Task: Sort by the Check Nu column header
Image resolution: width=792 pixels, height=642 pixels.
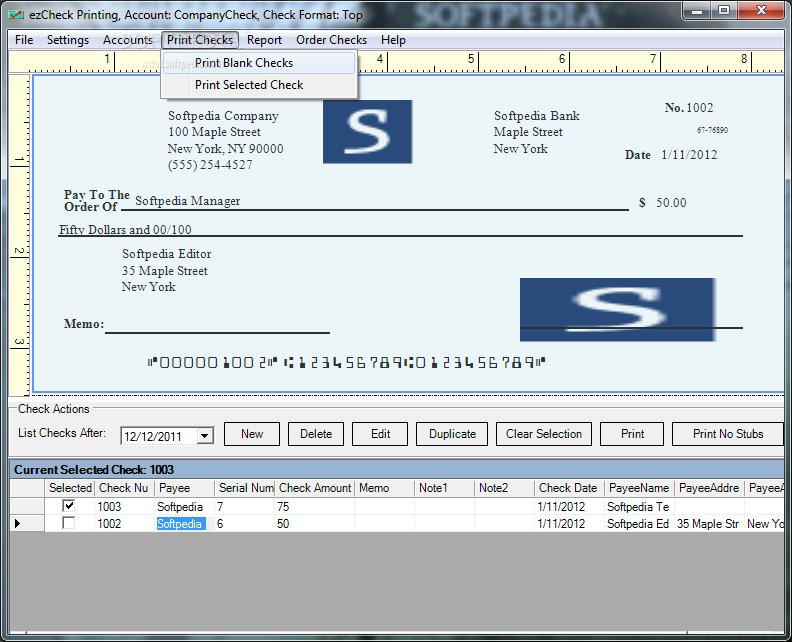Action: [x=124, y=488]
